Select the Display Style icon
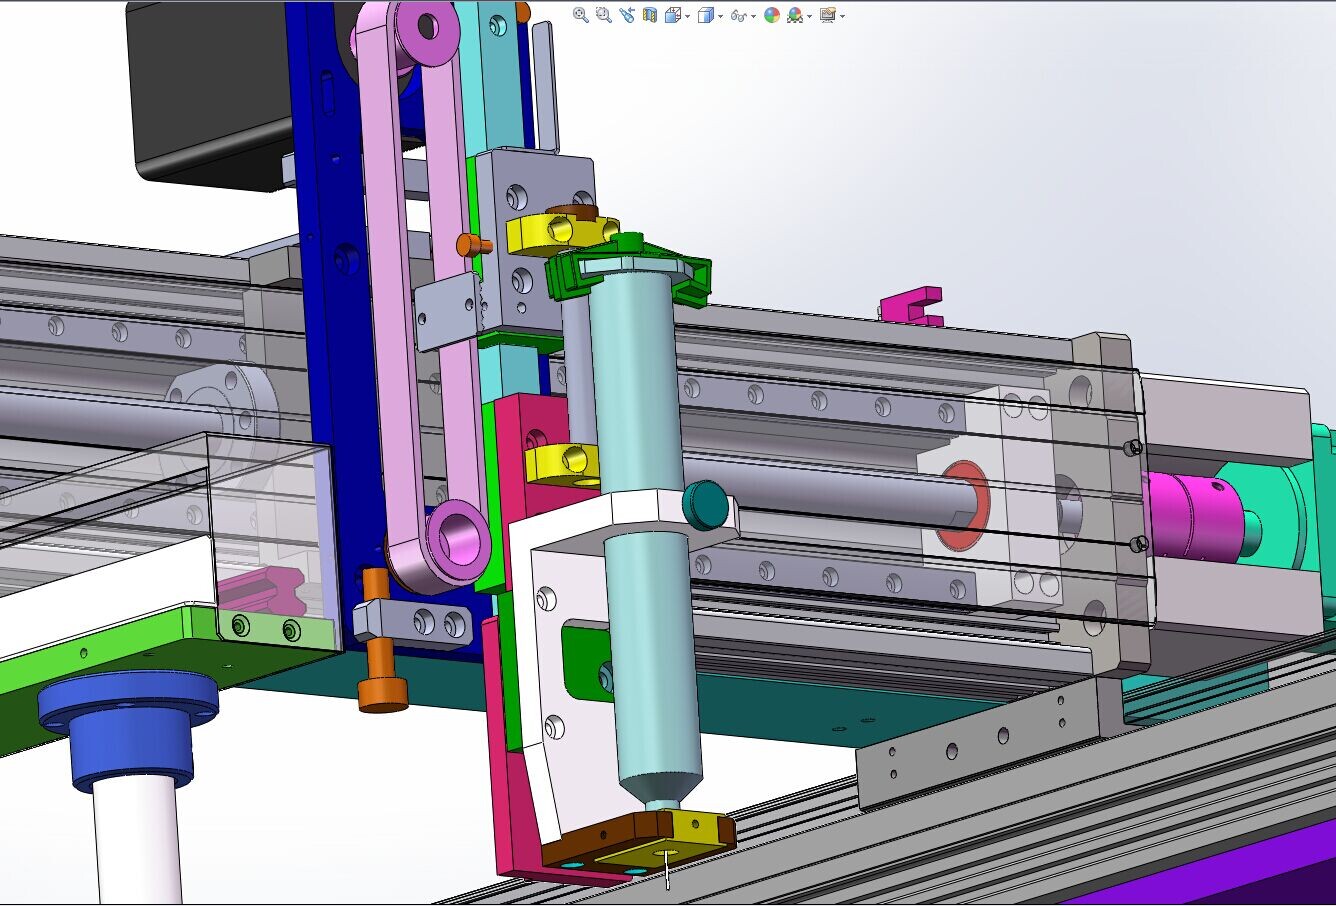1336x906 pixels. (705, 14)
